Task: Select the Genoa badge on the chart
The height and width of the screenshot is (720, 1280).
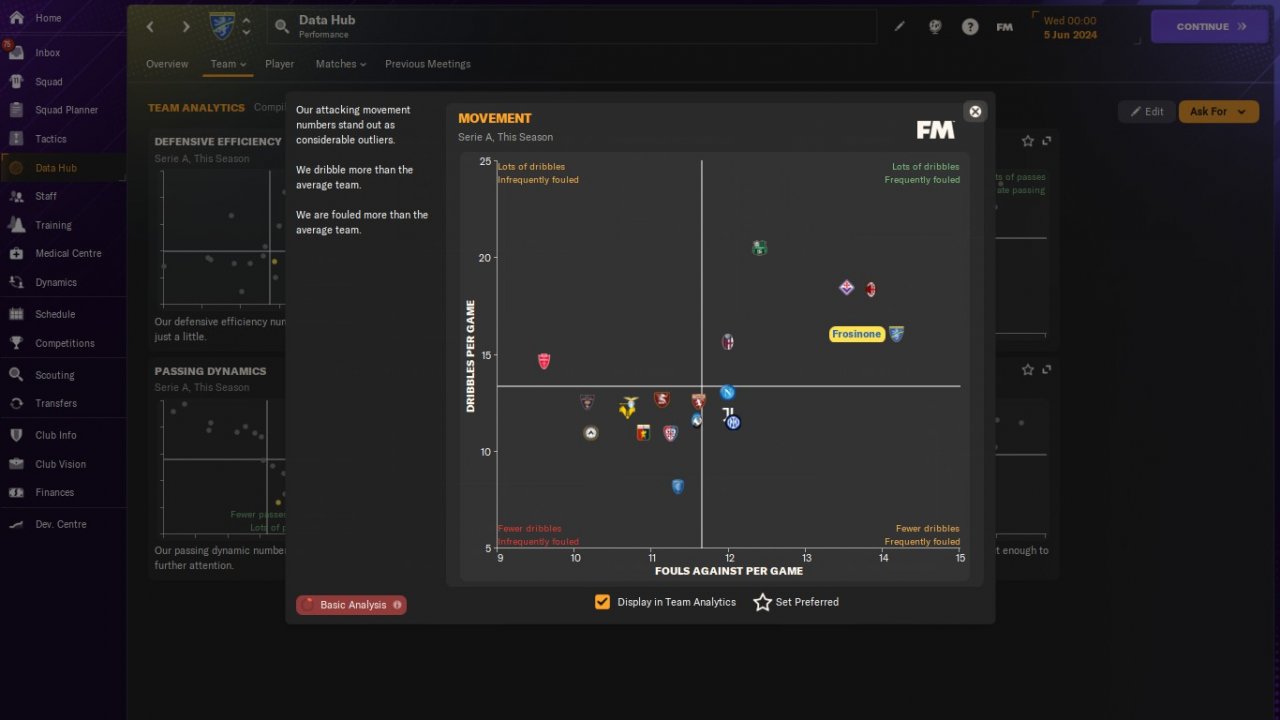Action: click(643, 433)
